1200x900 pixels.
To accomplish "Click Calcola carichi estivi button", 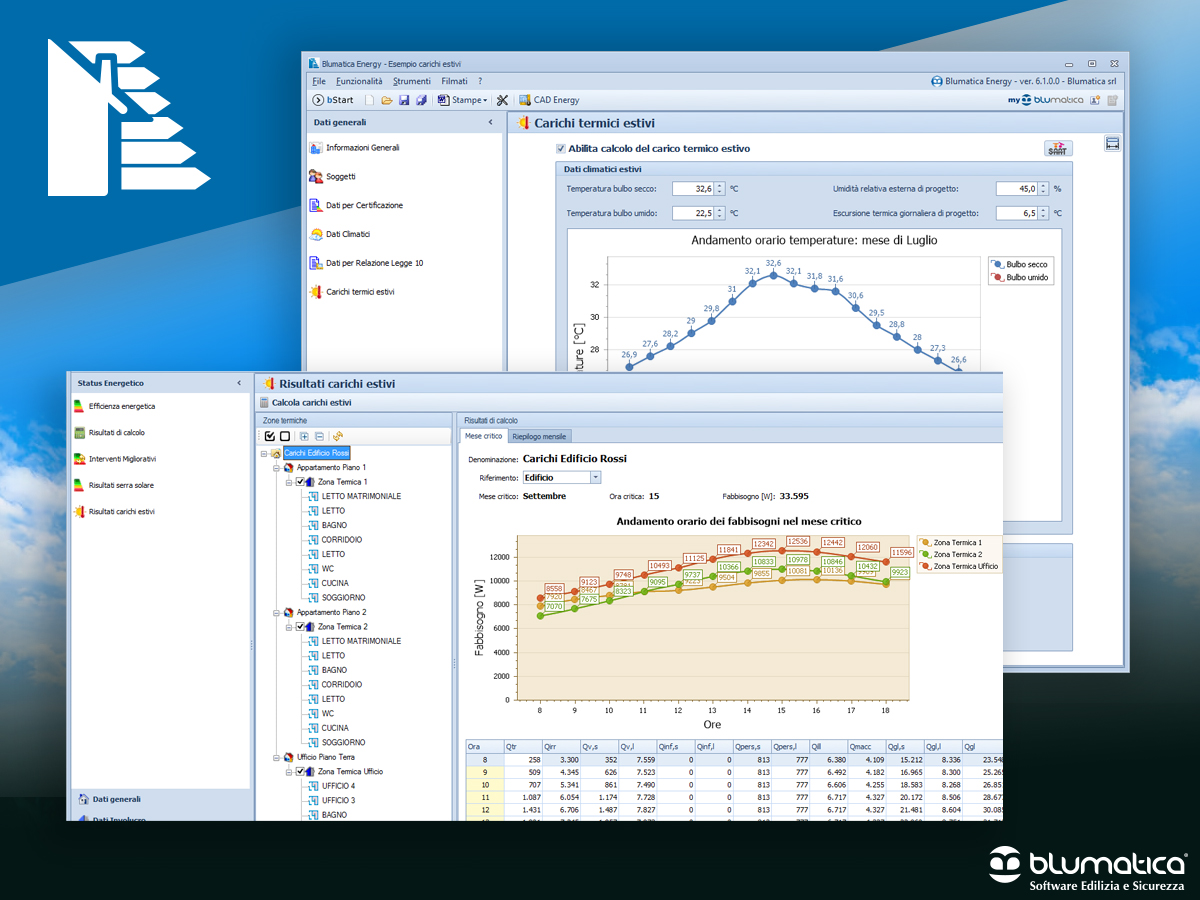I will 304,402.
